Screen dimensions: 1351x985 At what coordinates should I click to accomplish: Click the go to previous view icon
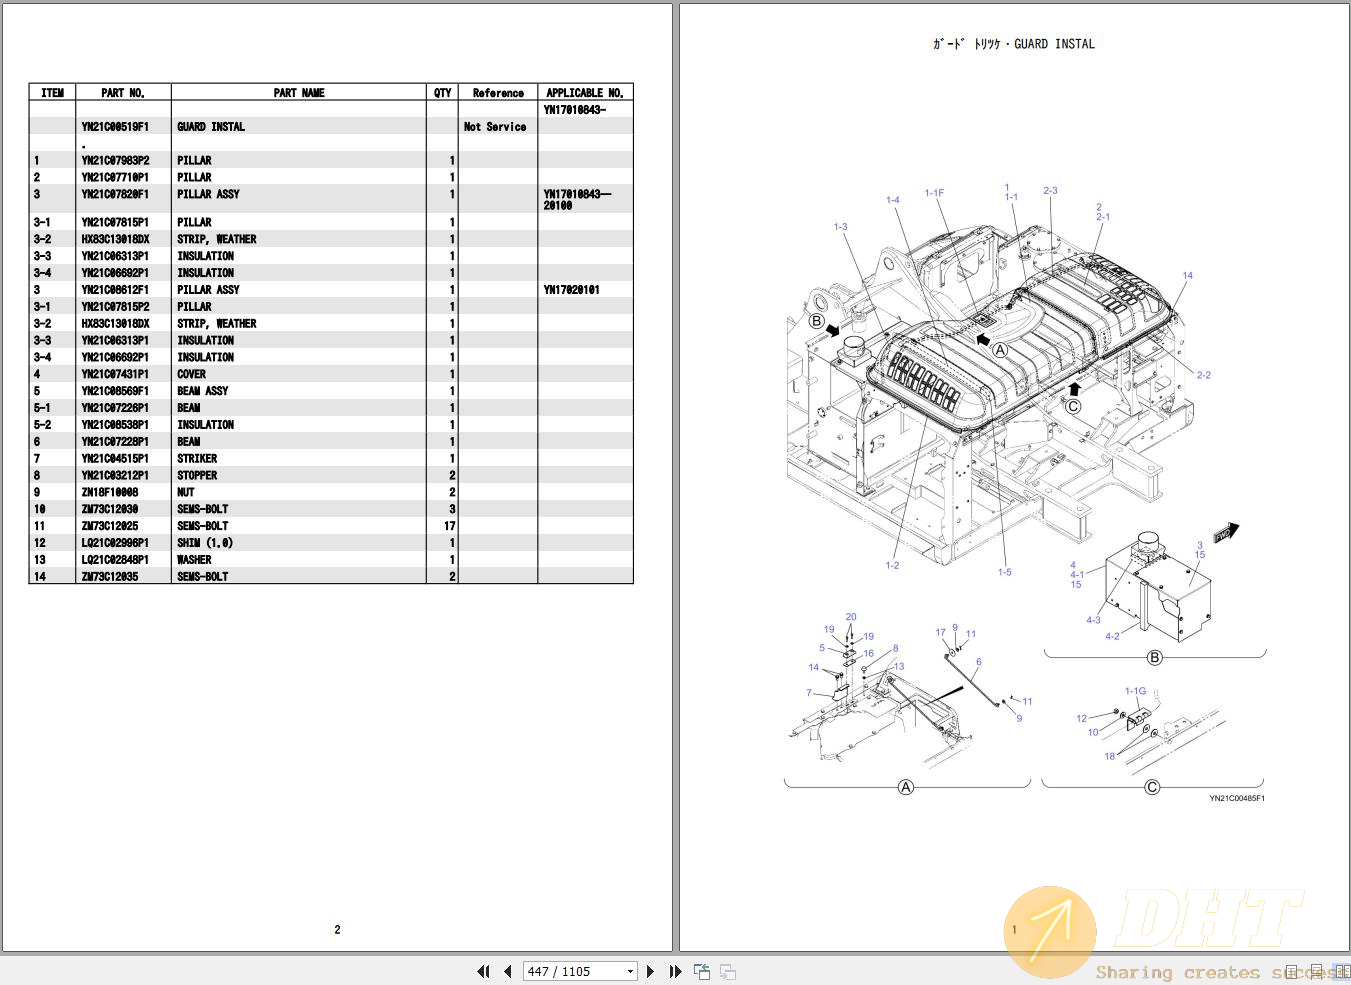702,971
